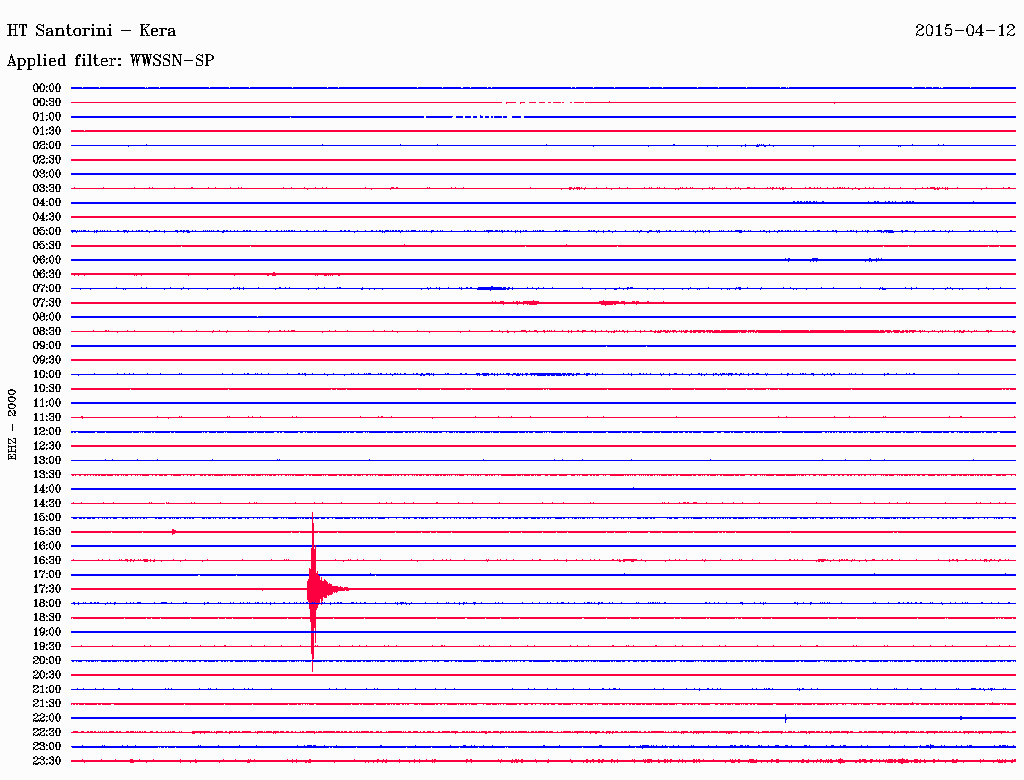Click the '14:00' time label

pos(47,489)
